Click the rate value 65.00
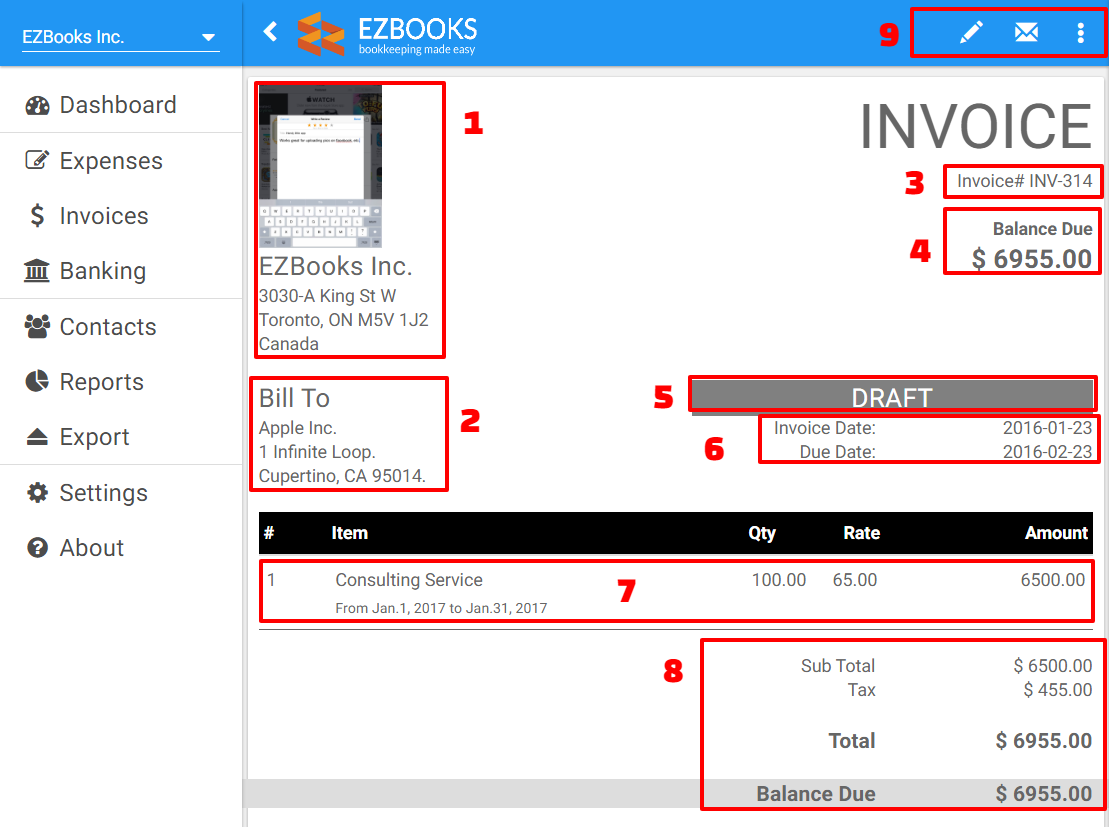Viewport: 1109px width, 827px height. 854,580
